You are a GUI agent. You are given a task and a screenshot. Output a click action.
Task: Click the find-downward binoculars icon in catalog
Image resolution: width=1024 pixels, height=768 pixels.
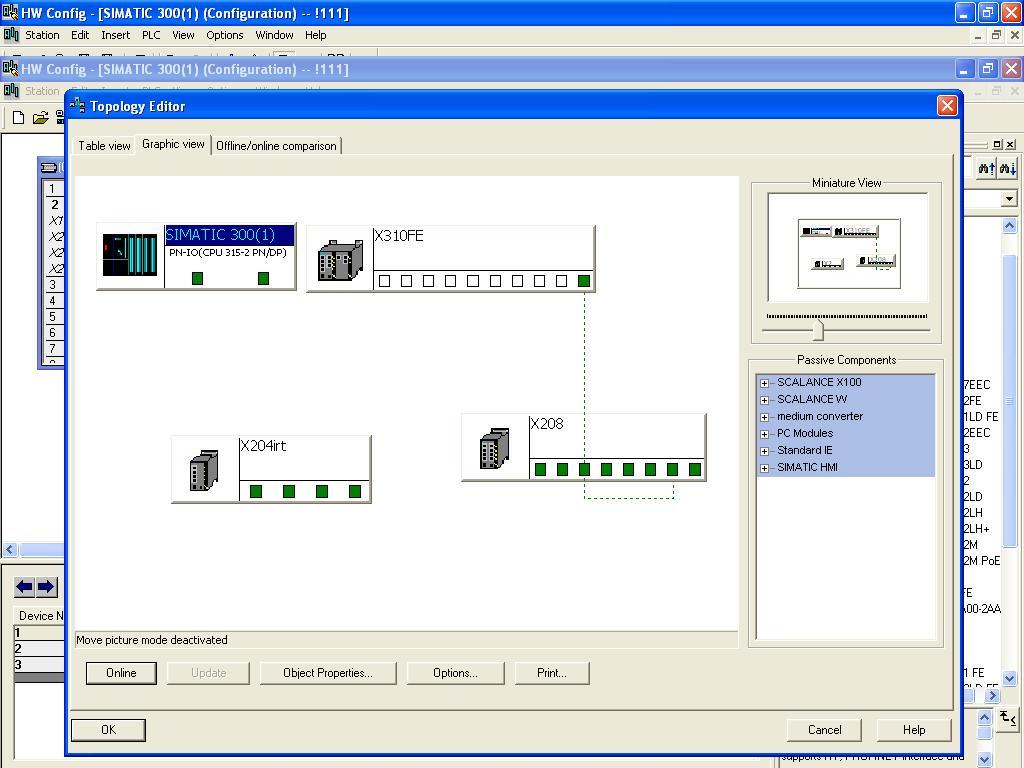[1008, 168]
